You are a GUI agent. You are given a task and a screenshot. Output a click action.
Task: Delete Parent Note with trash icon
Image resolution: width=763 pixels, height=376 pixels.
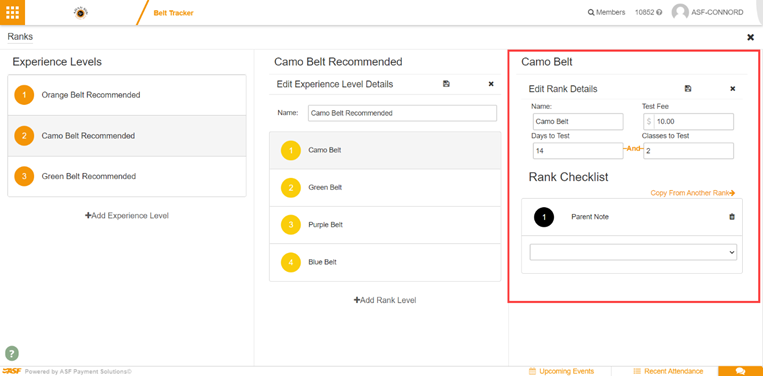point(732,217)
